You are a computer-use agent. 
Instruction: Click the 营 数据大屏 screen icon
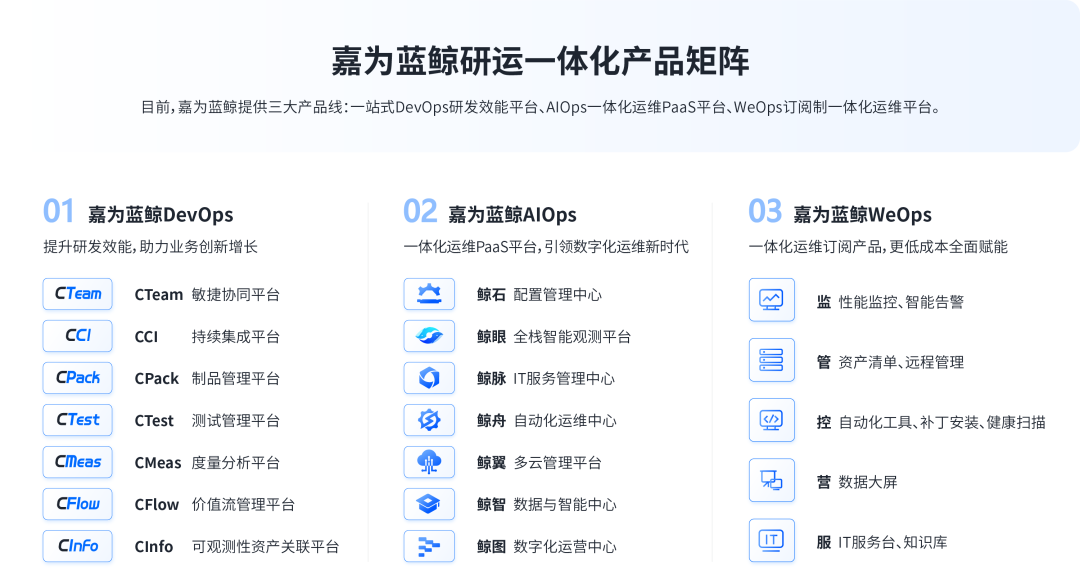[771, 480]
